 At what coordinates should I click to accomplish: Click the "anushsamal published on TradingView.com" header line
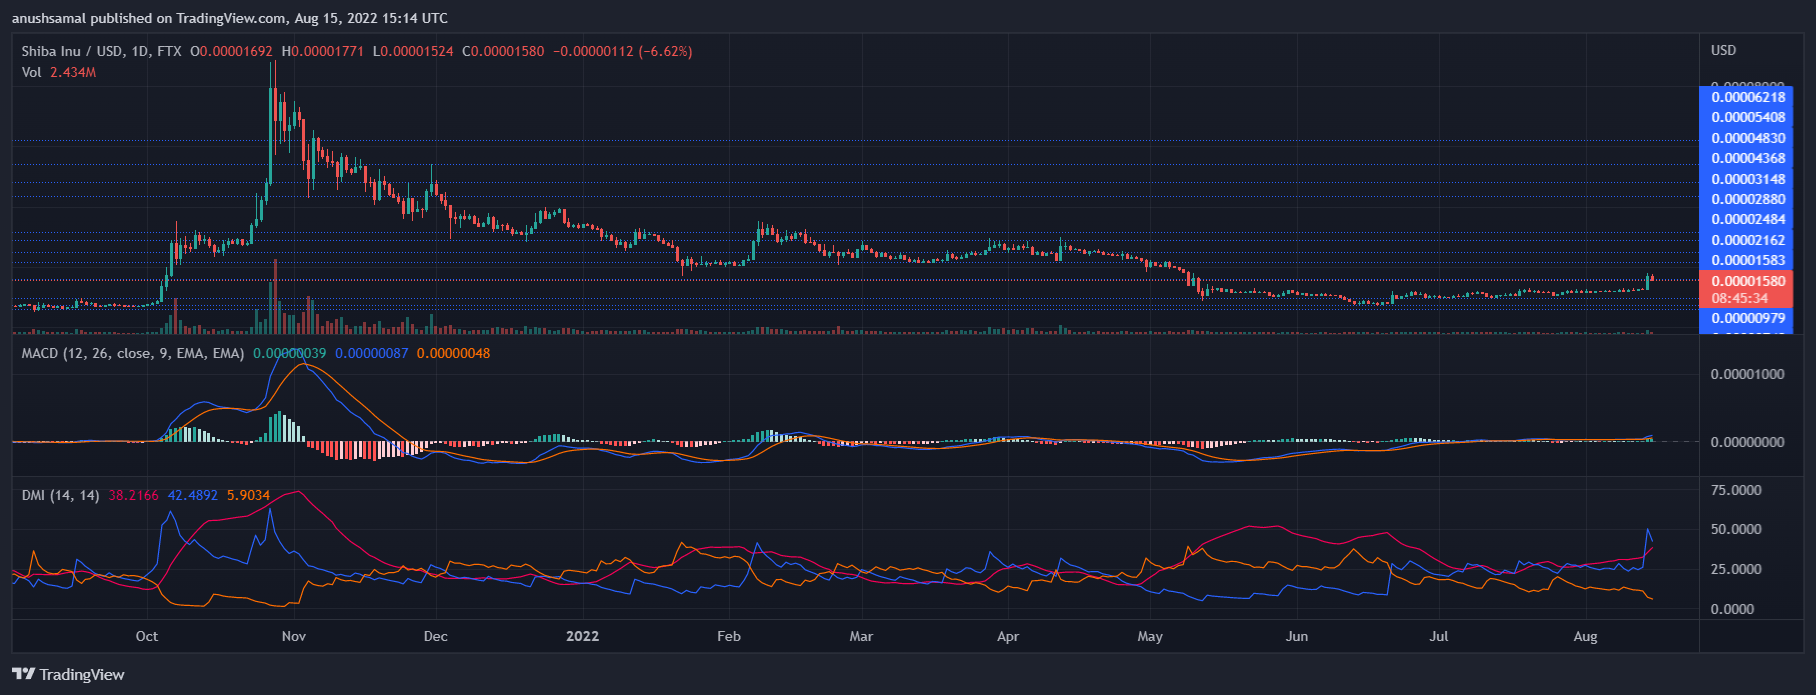click(x=230, y=18)
